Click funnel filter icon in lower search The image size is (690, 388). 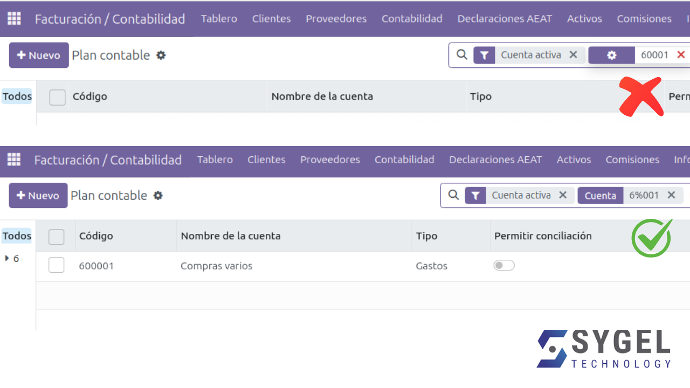[475, 195]
